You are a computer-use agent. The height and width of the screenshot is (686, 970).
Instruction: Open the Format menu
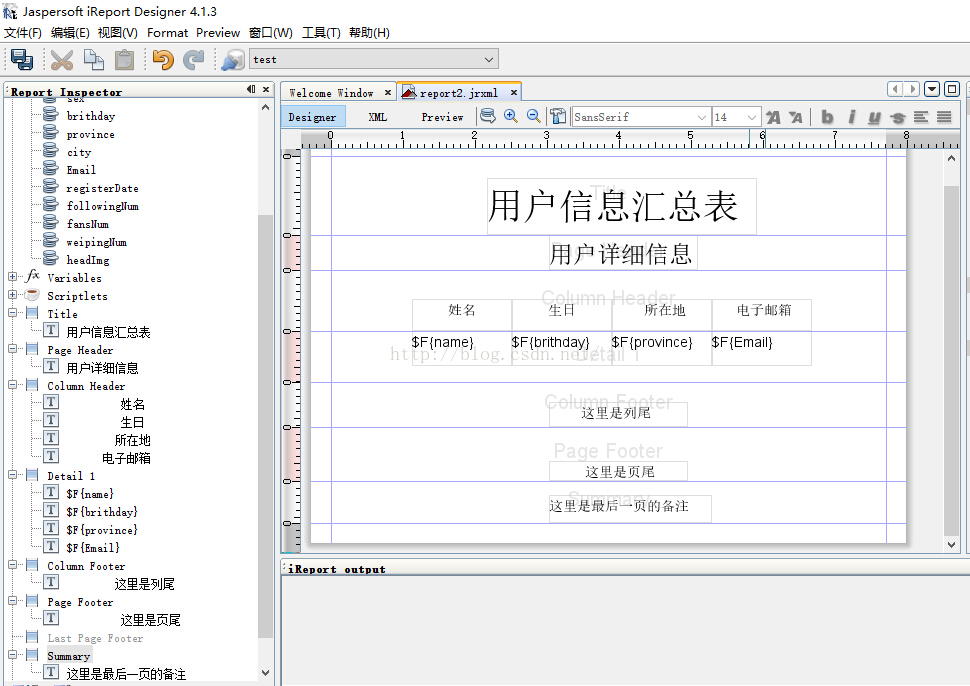[x=167, y=33]
